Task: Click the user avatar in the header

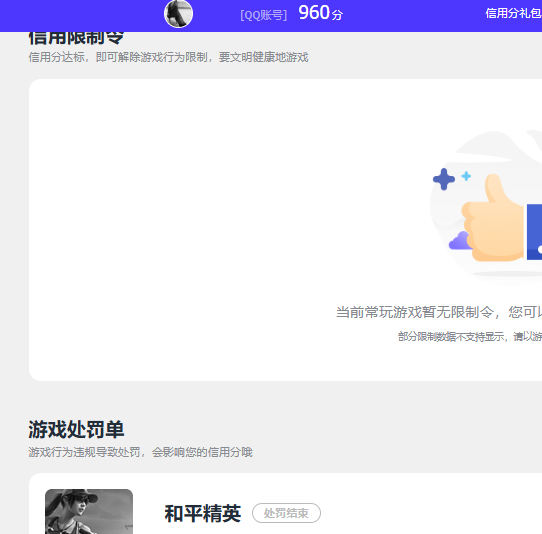Action: click(x=178, y=13)
